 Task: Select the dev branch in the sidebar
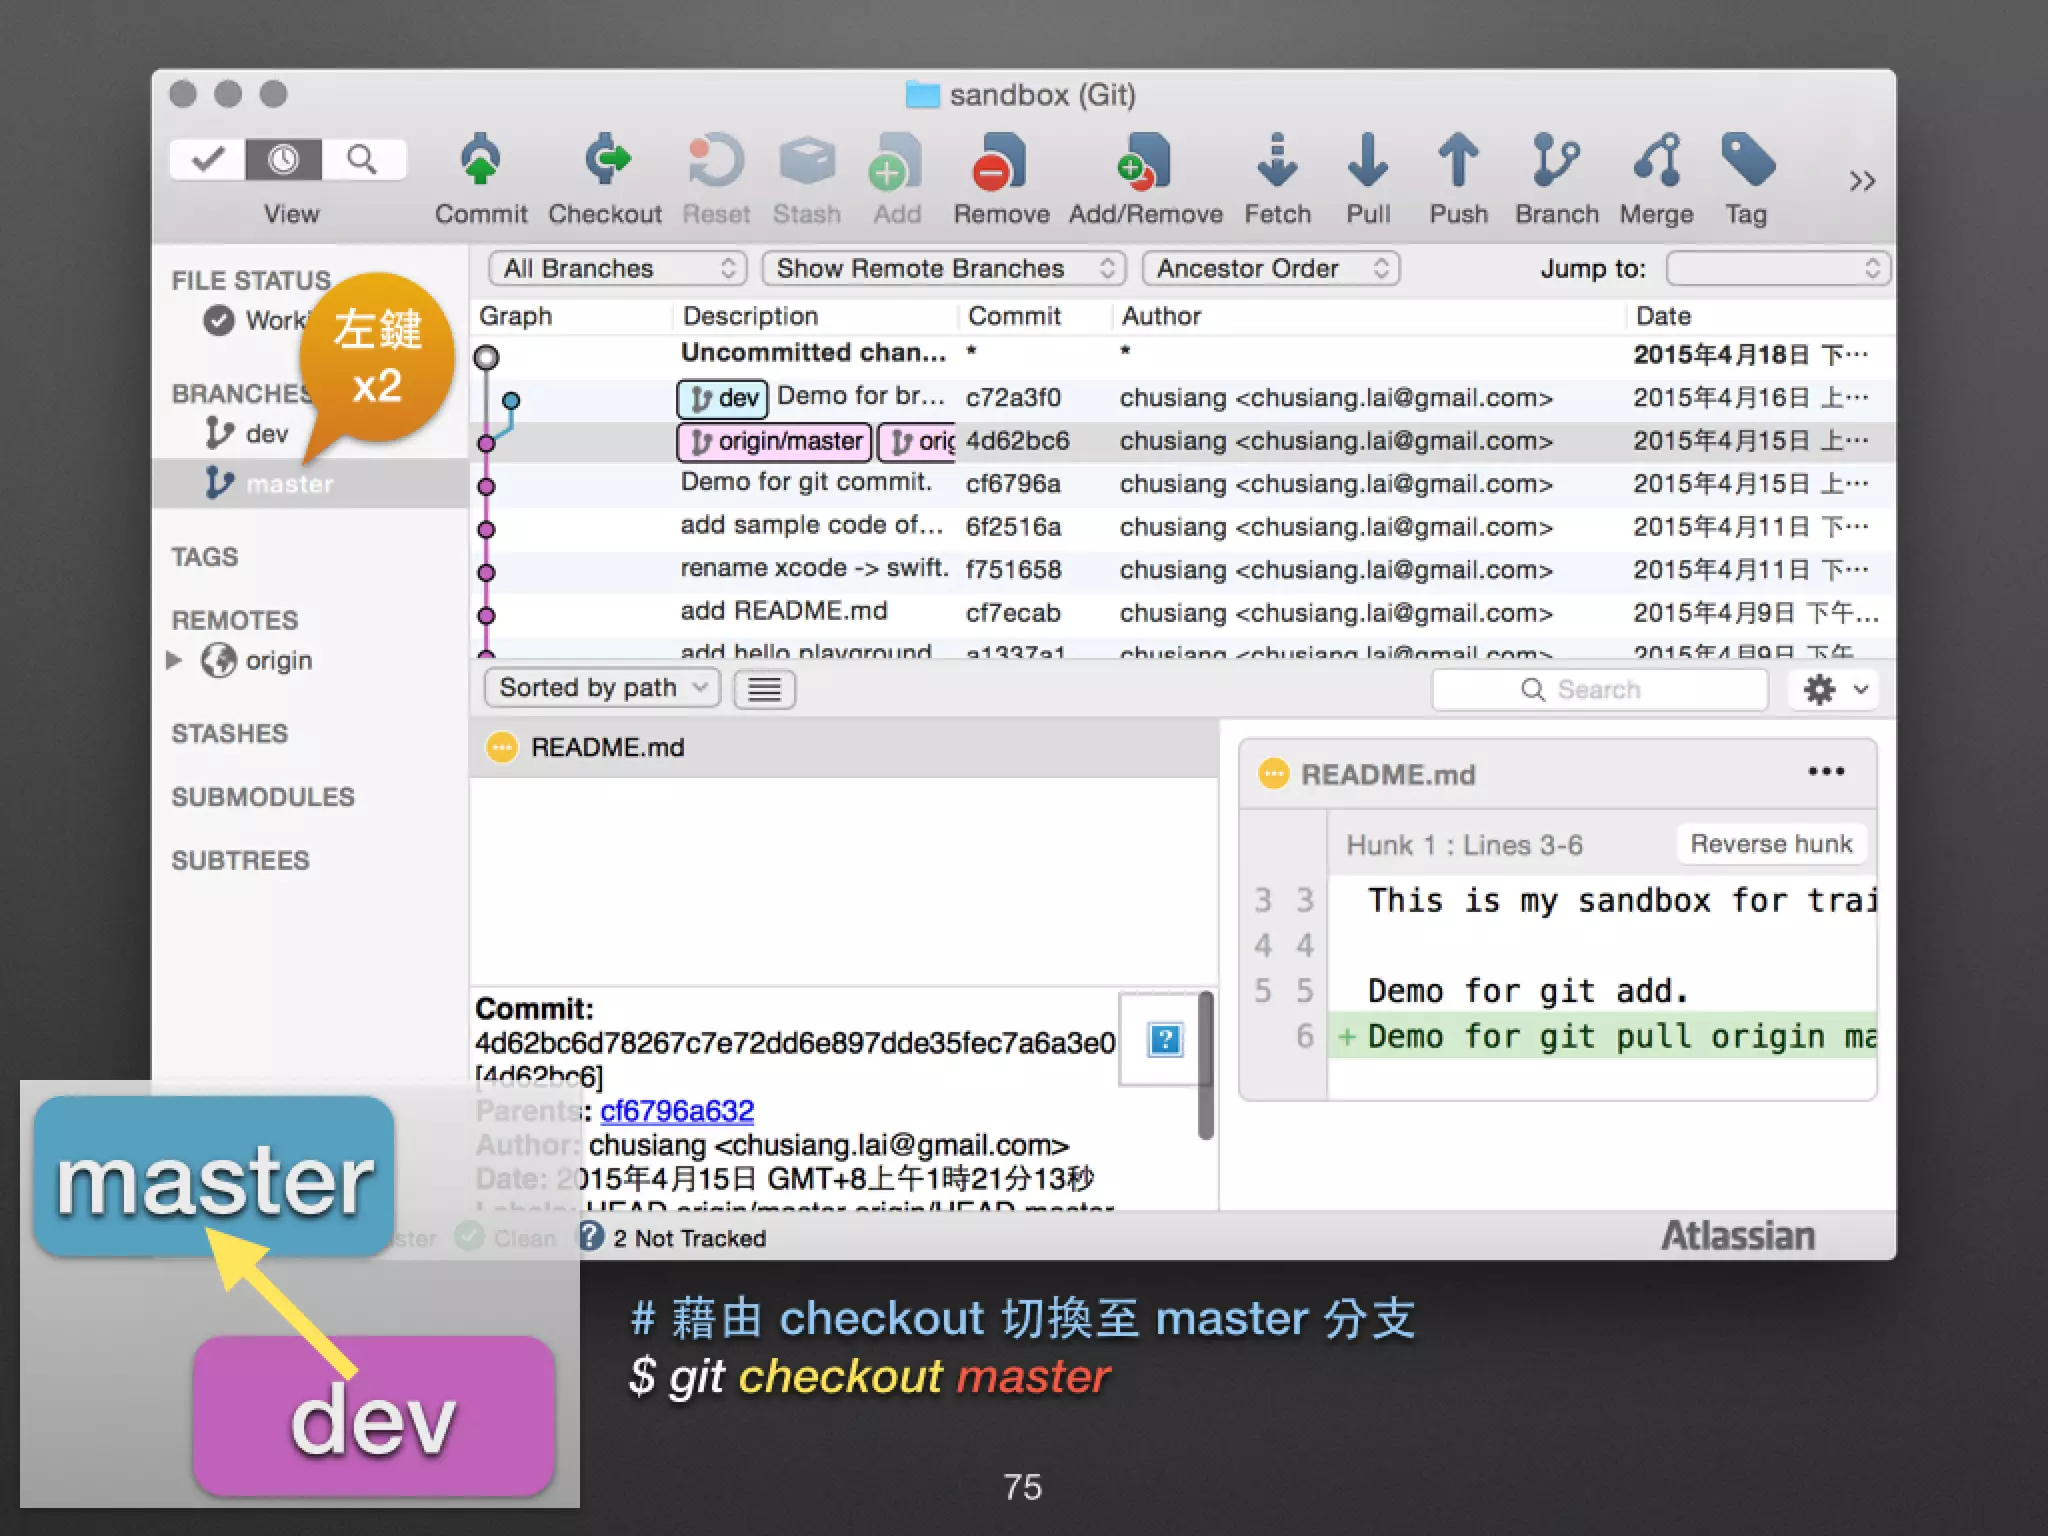[x=266, y=434]
